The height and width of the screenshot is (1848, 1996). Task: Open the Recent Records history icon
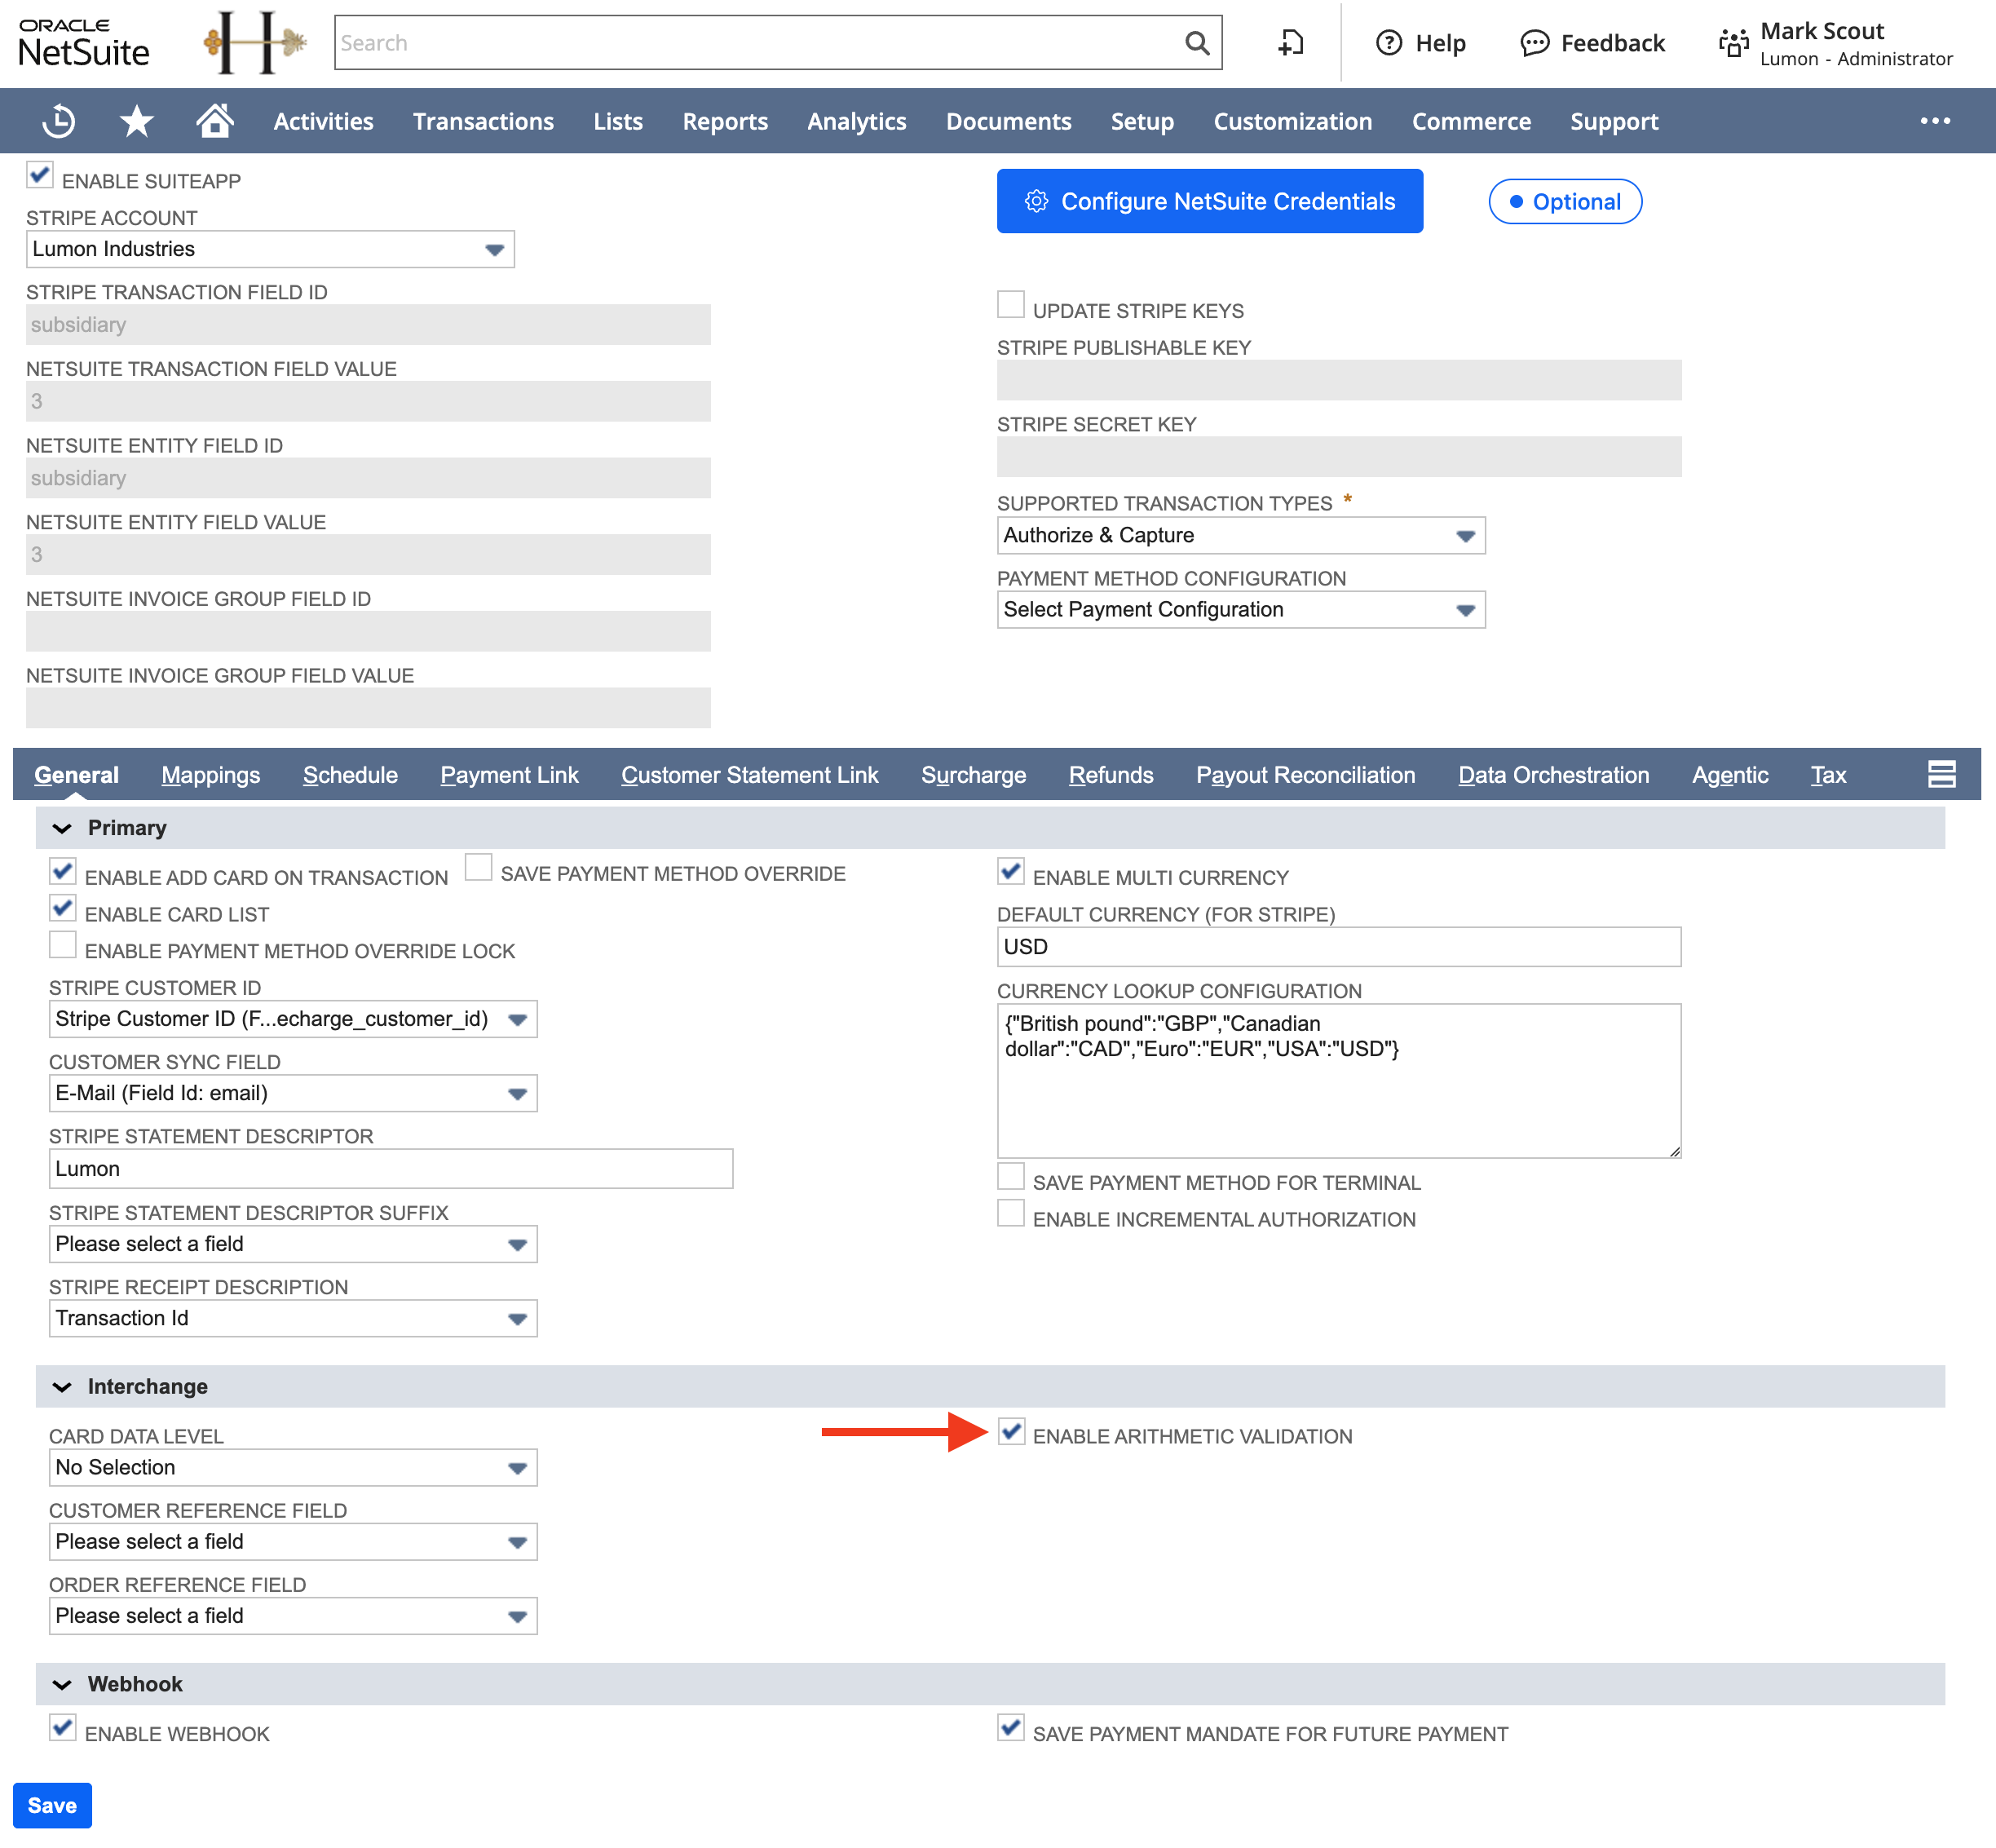pyautogui.click(x=59, y=121)
